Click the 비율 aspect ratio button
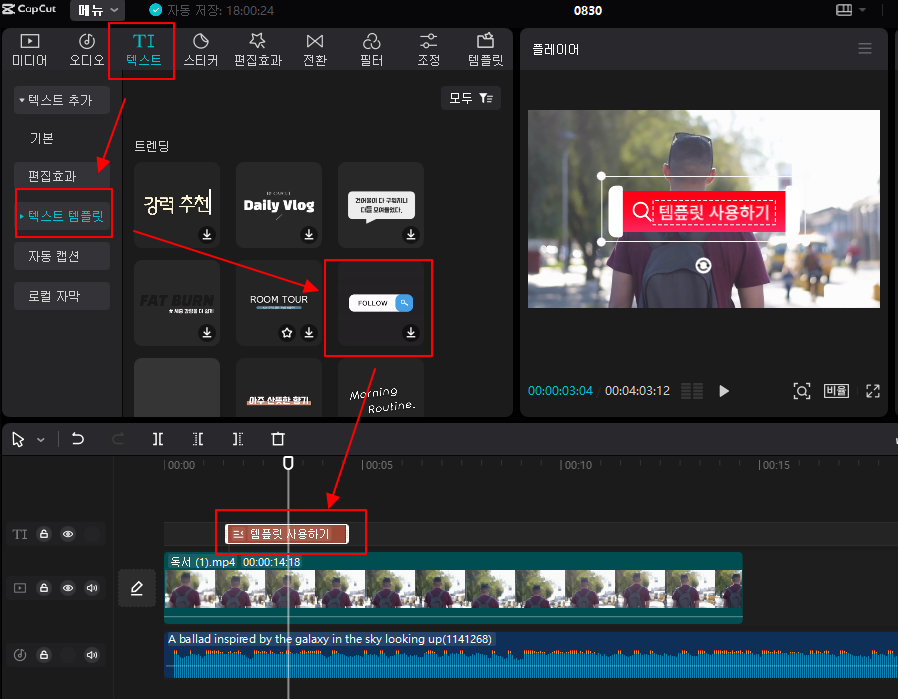 tap(836, 390)
